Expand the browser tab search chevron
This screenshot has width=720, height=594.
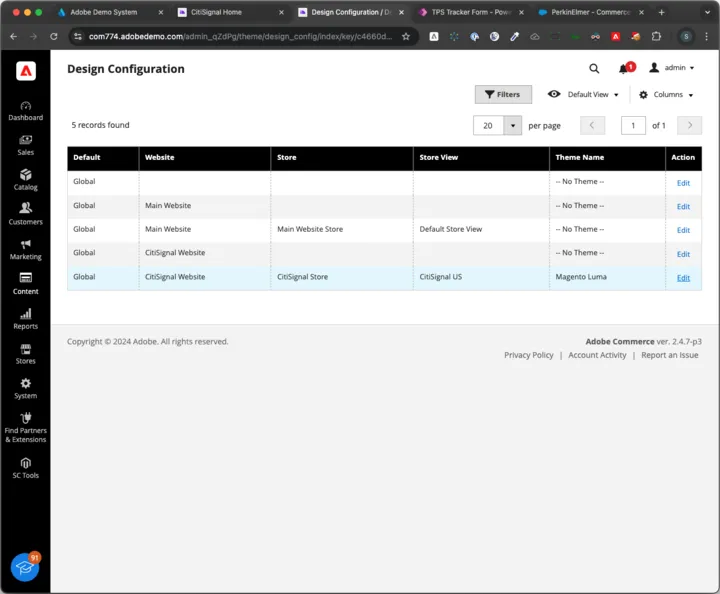click(x=708, y=12)
